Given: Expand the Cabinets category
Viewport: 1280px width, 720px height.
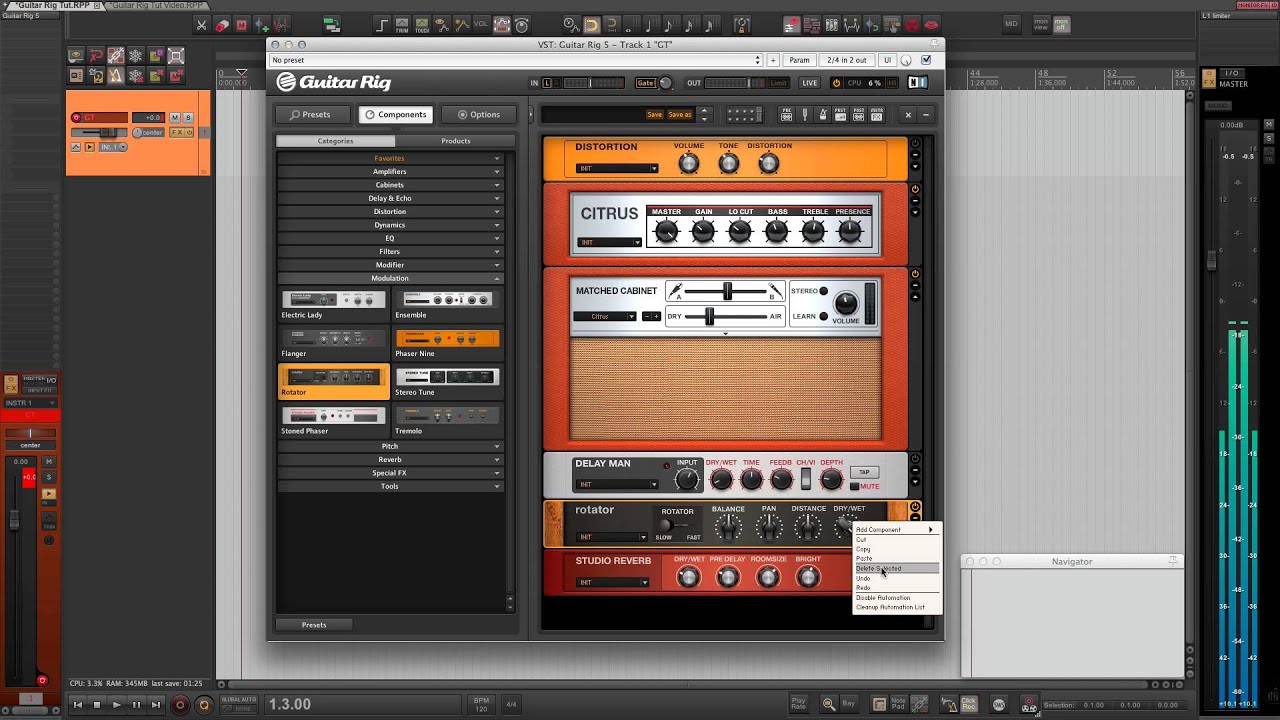Looking at the screenshot, I should point(390,185).
